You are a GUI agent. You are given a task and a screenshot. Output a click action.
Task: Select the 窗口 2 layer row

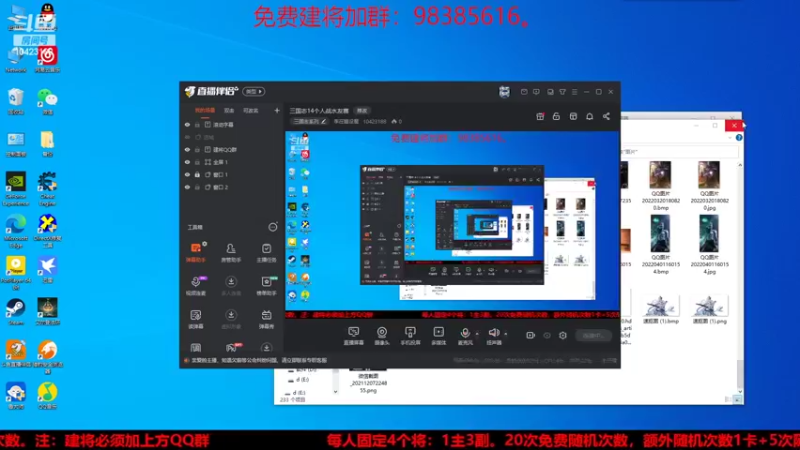click(x=231, y=187)
